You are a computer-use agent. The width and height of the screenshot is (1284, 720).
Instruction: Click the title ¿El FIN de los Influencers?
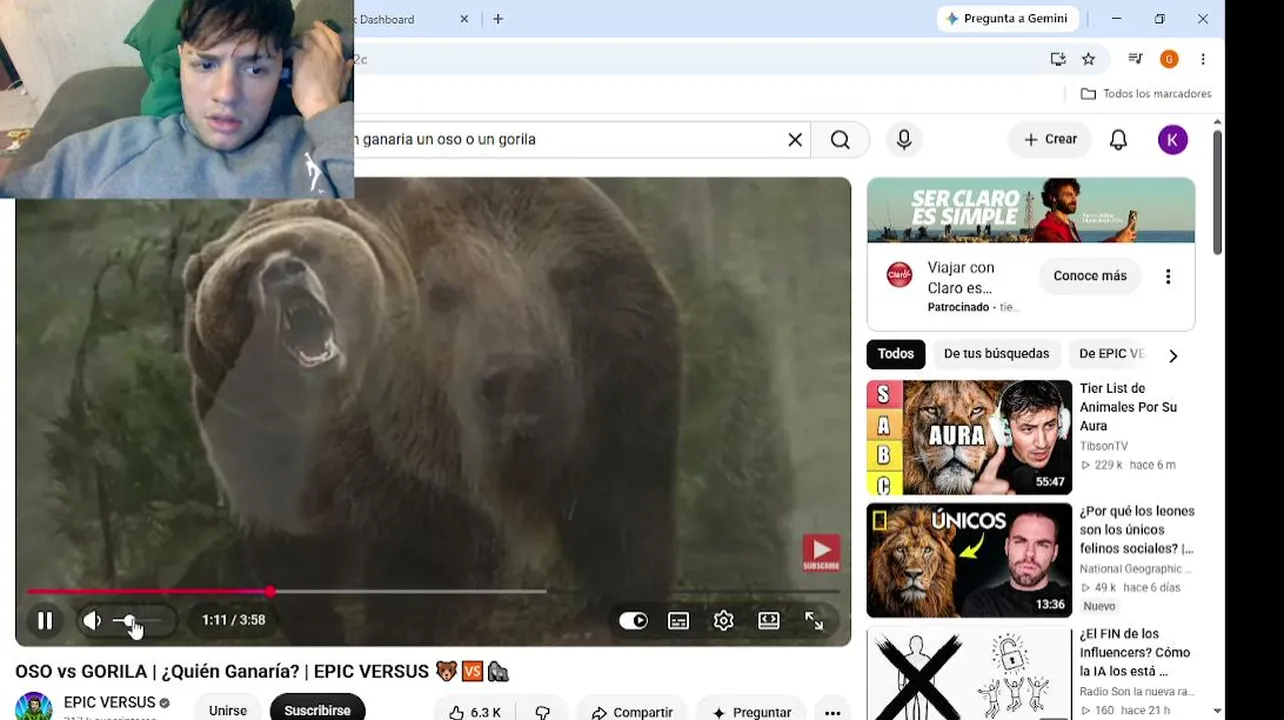pyautogui.click(x=1137, y=653)
